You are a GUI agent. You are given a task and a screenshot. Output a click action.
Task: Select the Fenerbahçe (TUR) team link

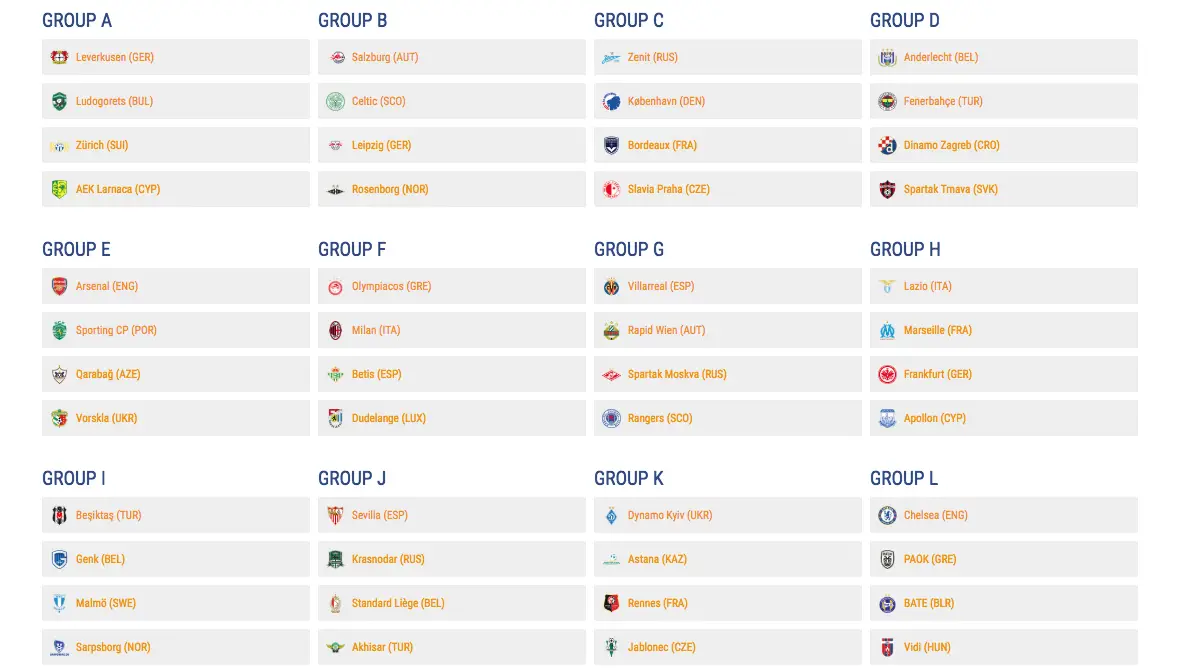(x=943, y=101)
